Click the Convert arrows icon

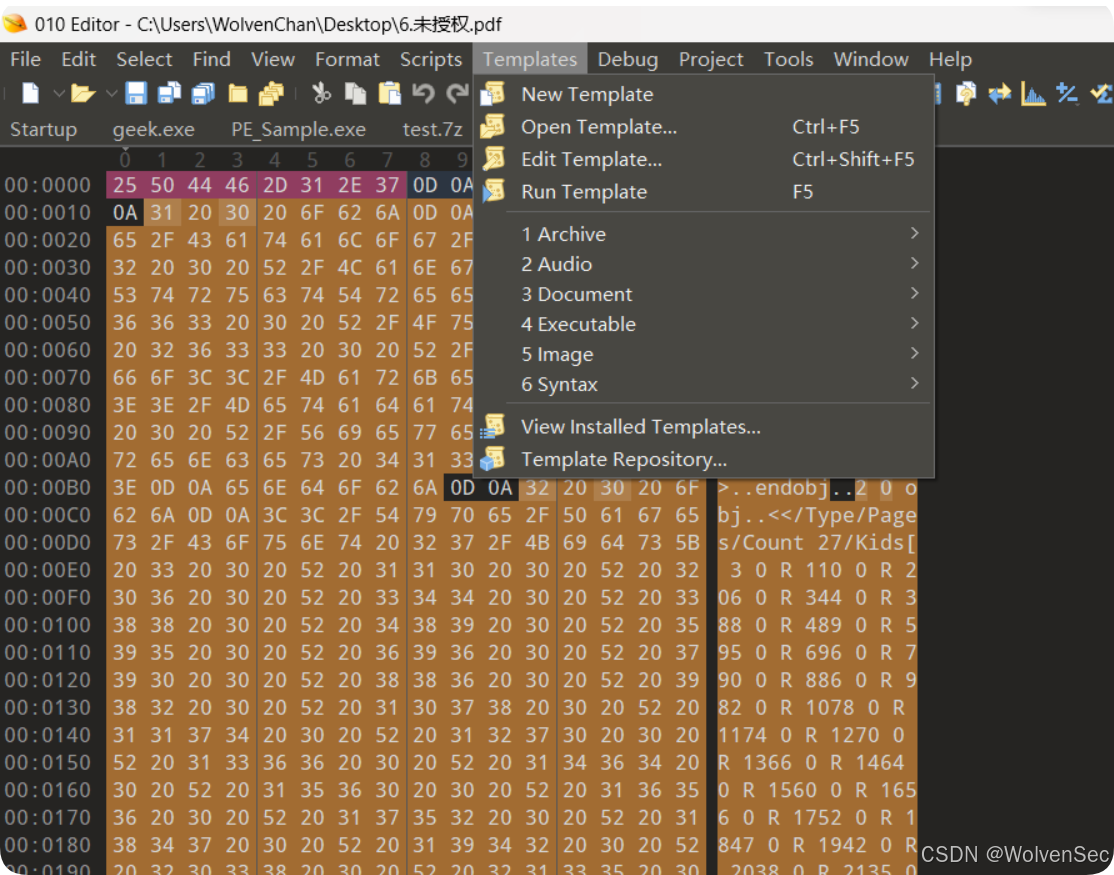point(1000,93)
